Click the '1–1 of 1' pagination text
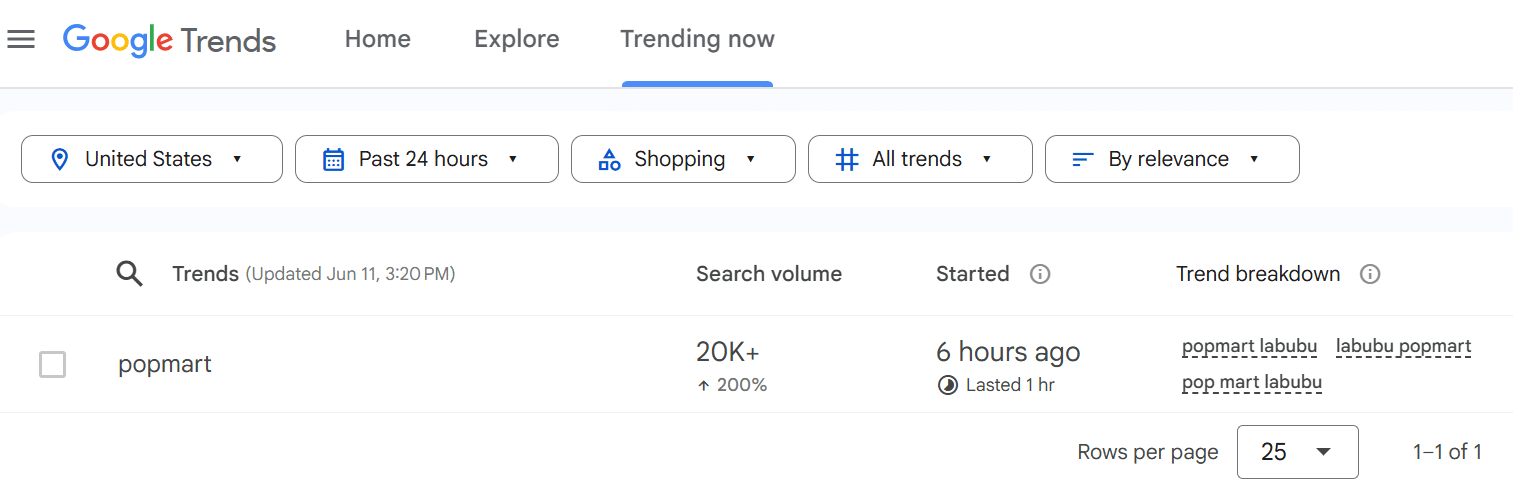 [x=1447, y=452]
